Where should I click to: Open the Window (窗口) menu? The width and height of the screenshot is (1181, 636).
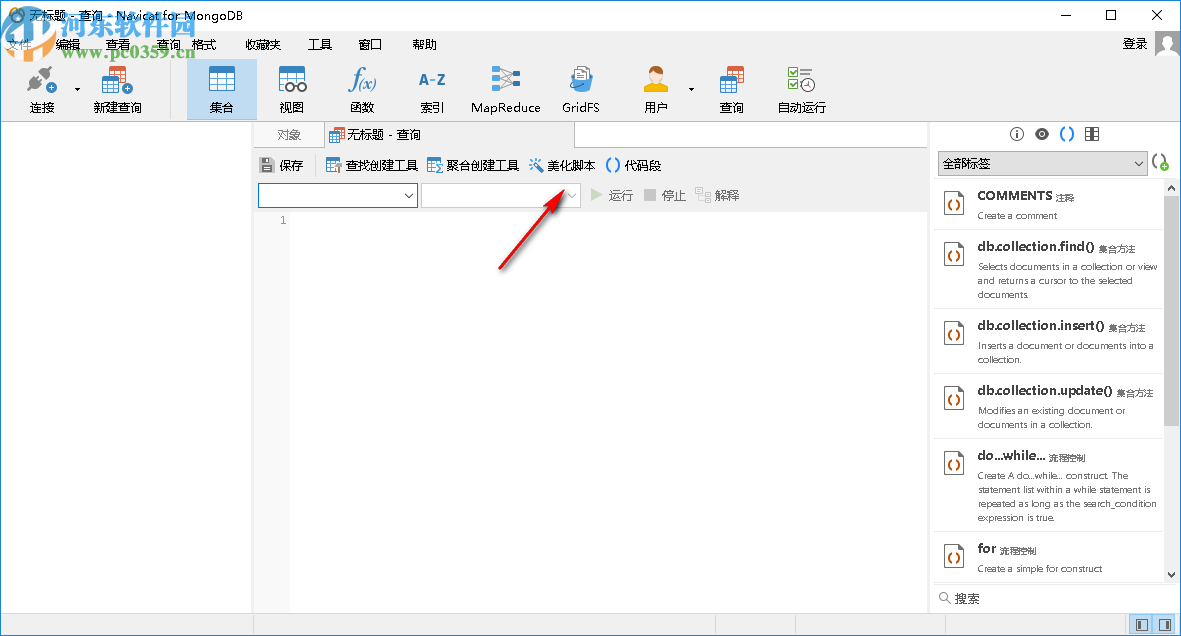(370, 44)
